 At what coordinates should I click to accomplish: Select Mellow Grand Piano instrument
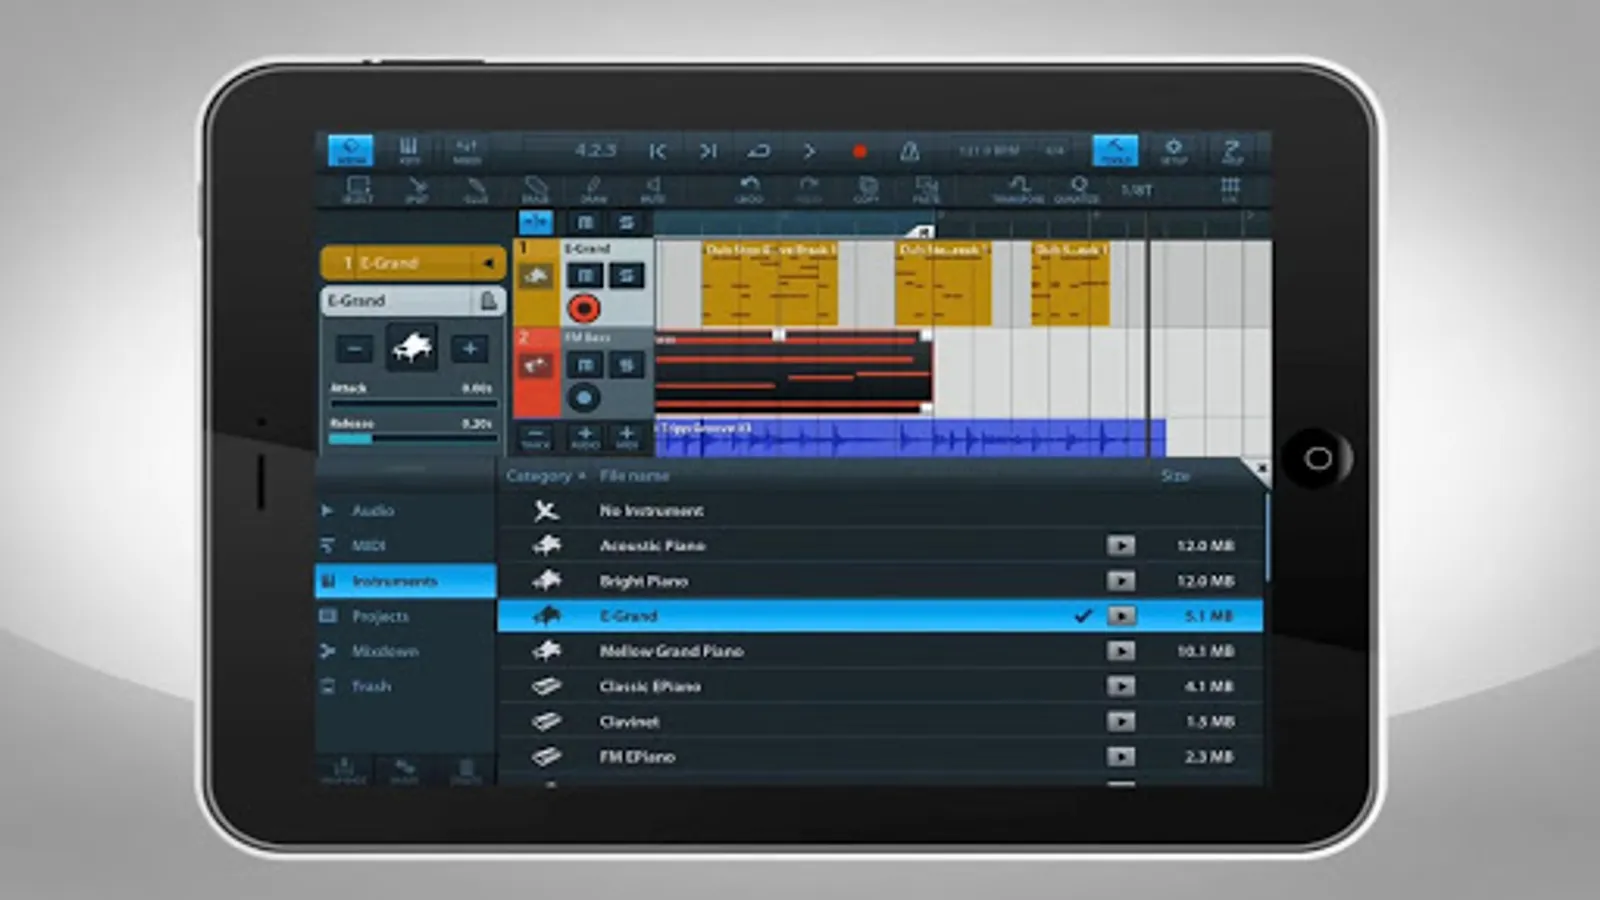point(671,651)
